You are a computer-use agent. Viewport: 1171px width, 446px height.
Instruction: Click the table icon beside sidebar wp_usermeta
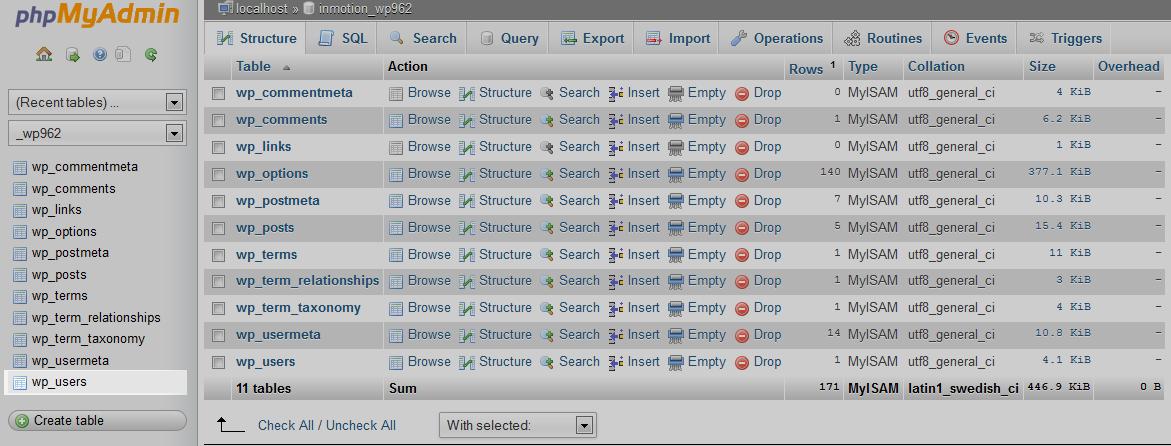coord(19,362)
